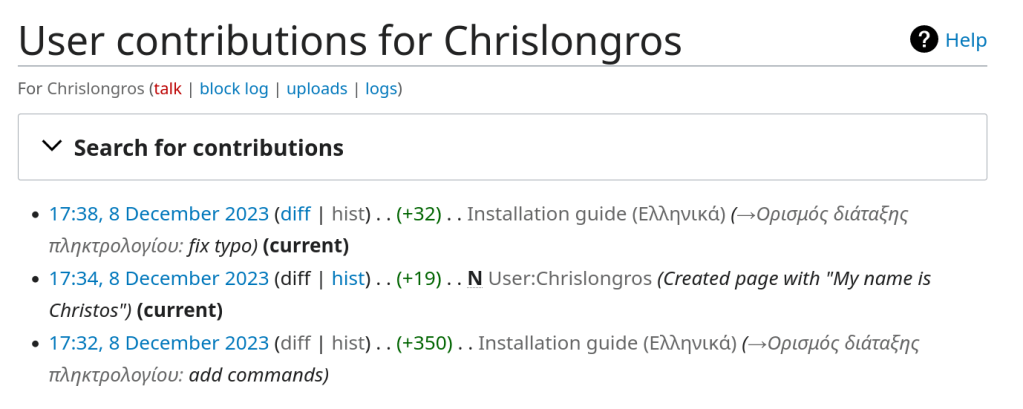Click the Search for contributions heading

click(x=209, y=148)
